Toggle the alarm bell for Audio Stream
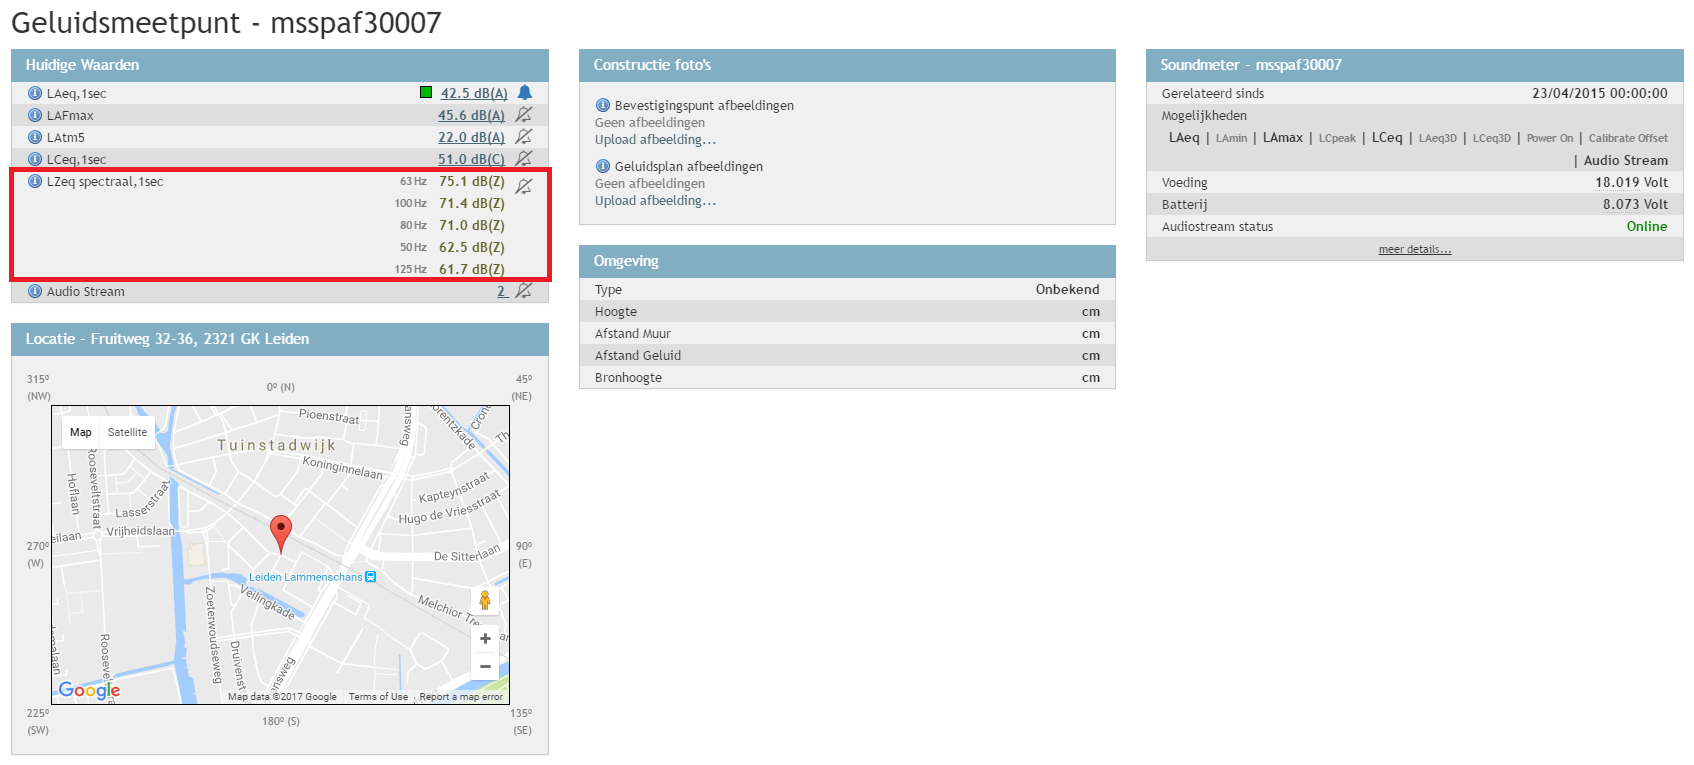This screenshot has height=765, width=1694. pos(524,291)
